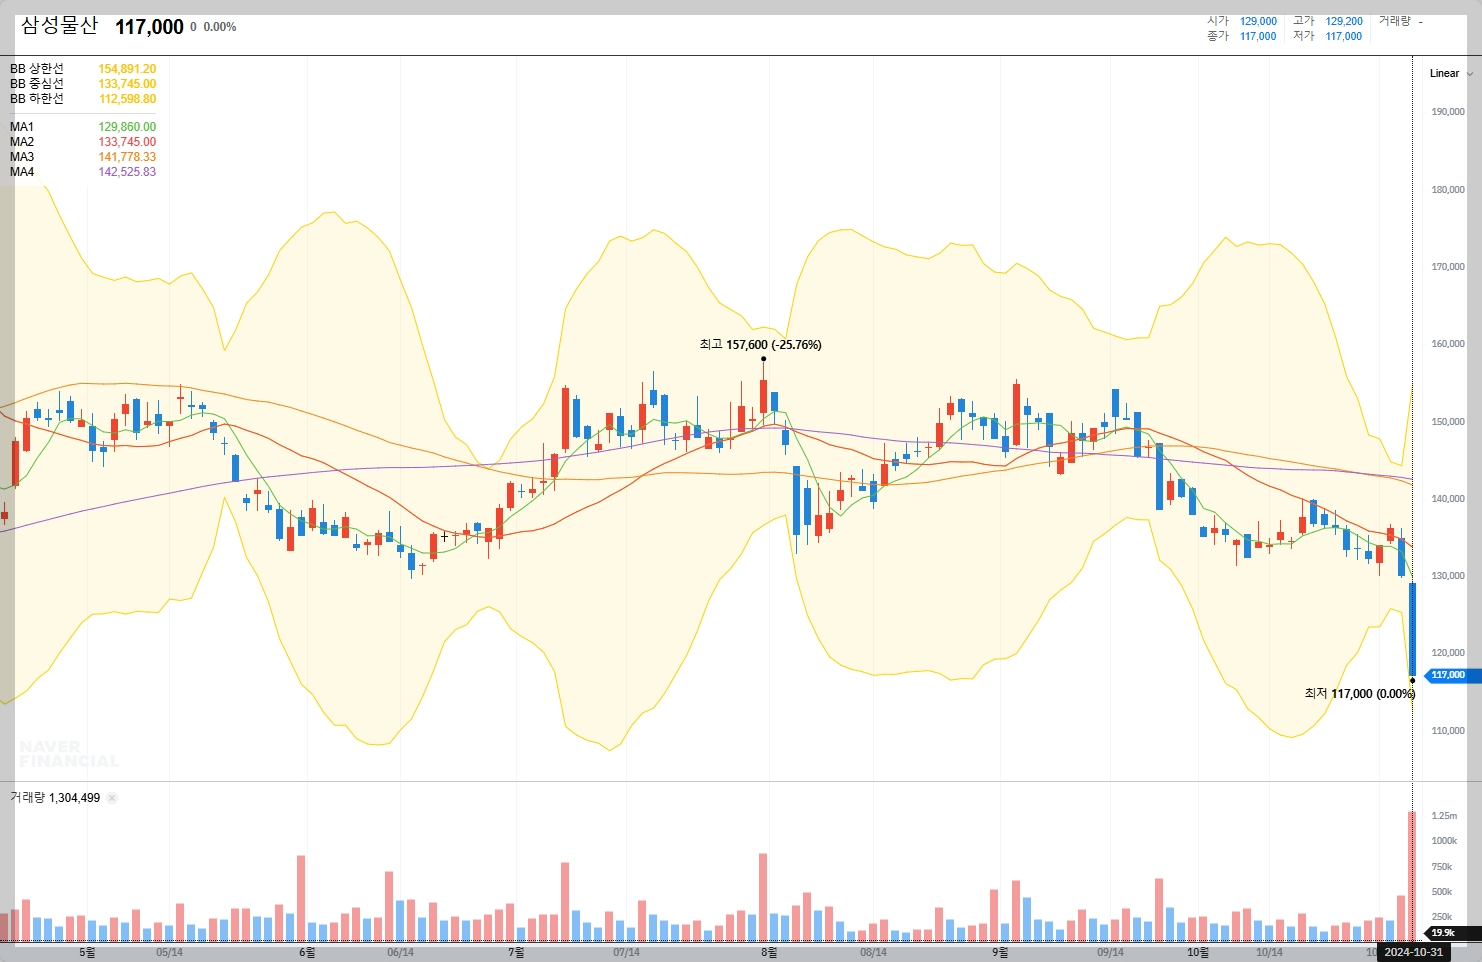Click the BB 상한선 value 154,891.20

127,69
